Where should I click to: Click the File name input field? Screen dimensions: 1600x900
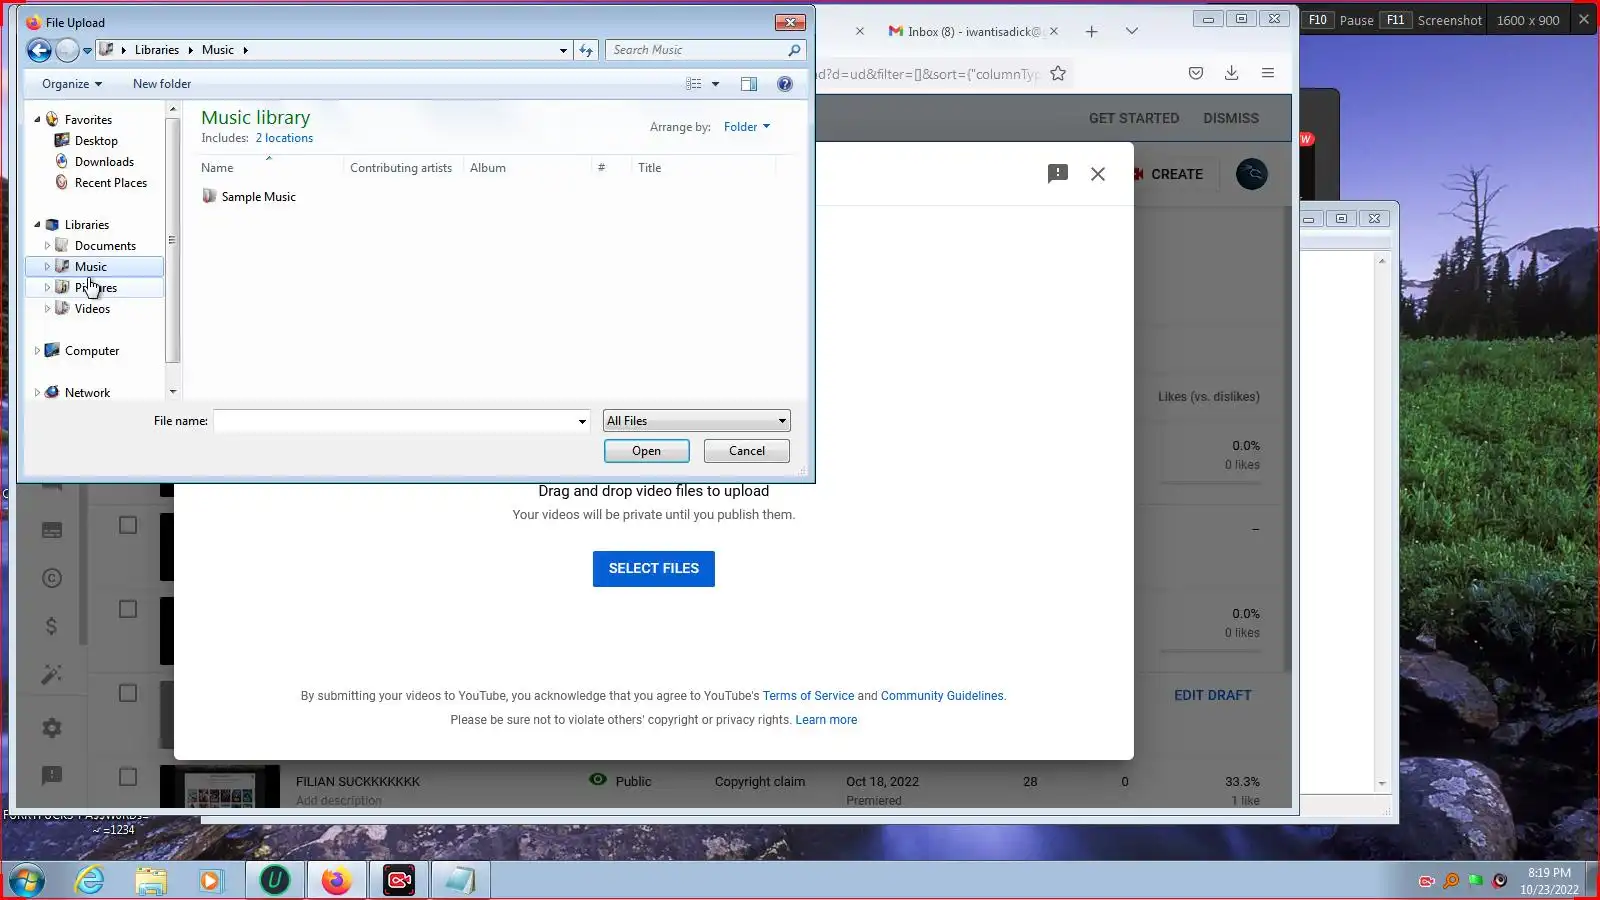coord(395,421)
